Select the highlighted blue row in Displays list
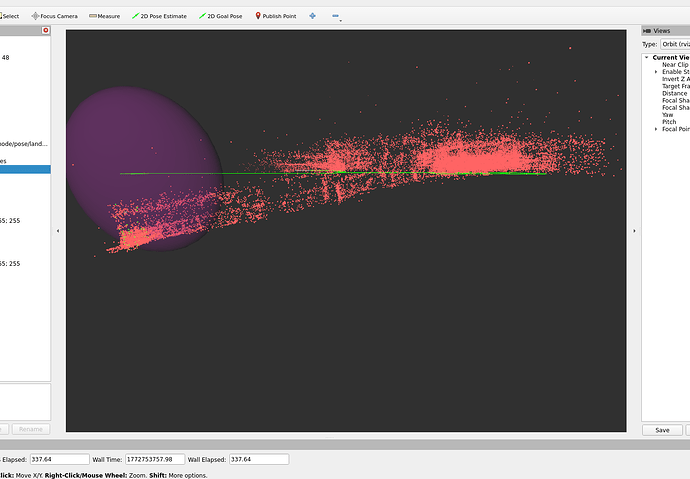The height and width of the screenshot is (479, 690). coord(25,169)
